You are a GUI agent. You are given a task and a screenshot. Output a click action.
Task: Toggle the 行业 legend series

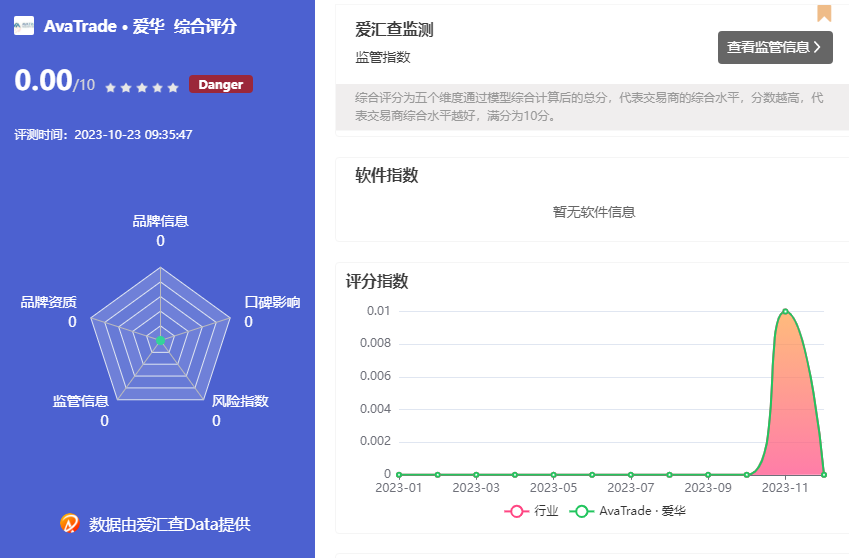(x=532, y=511)
